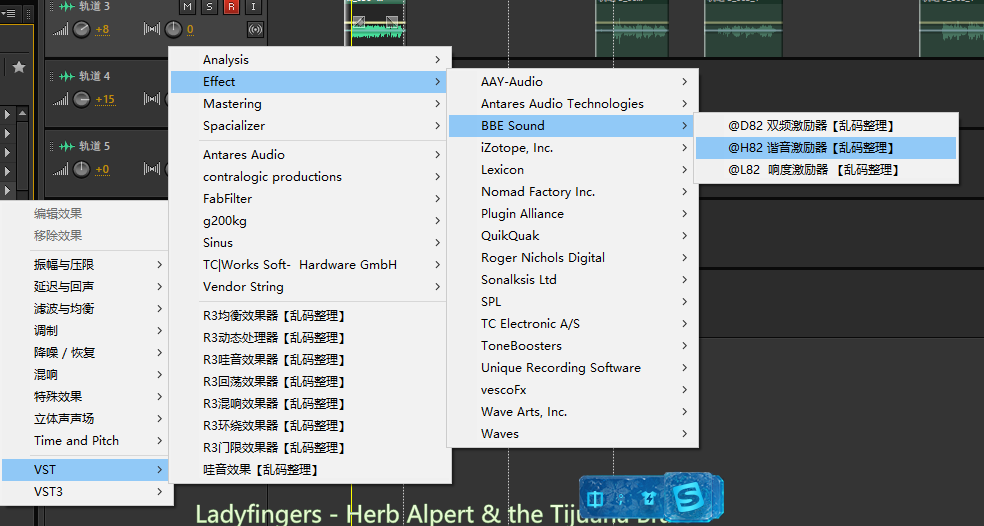
Task: Expand the FabFilter submenu
Action: [x=308, y=198]
